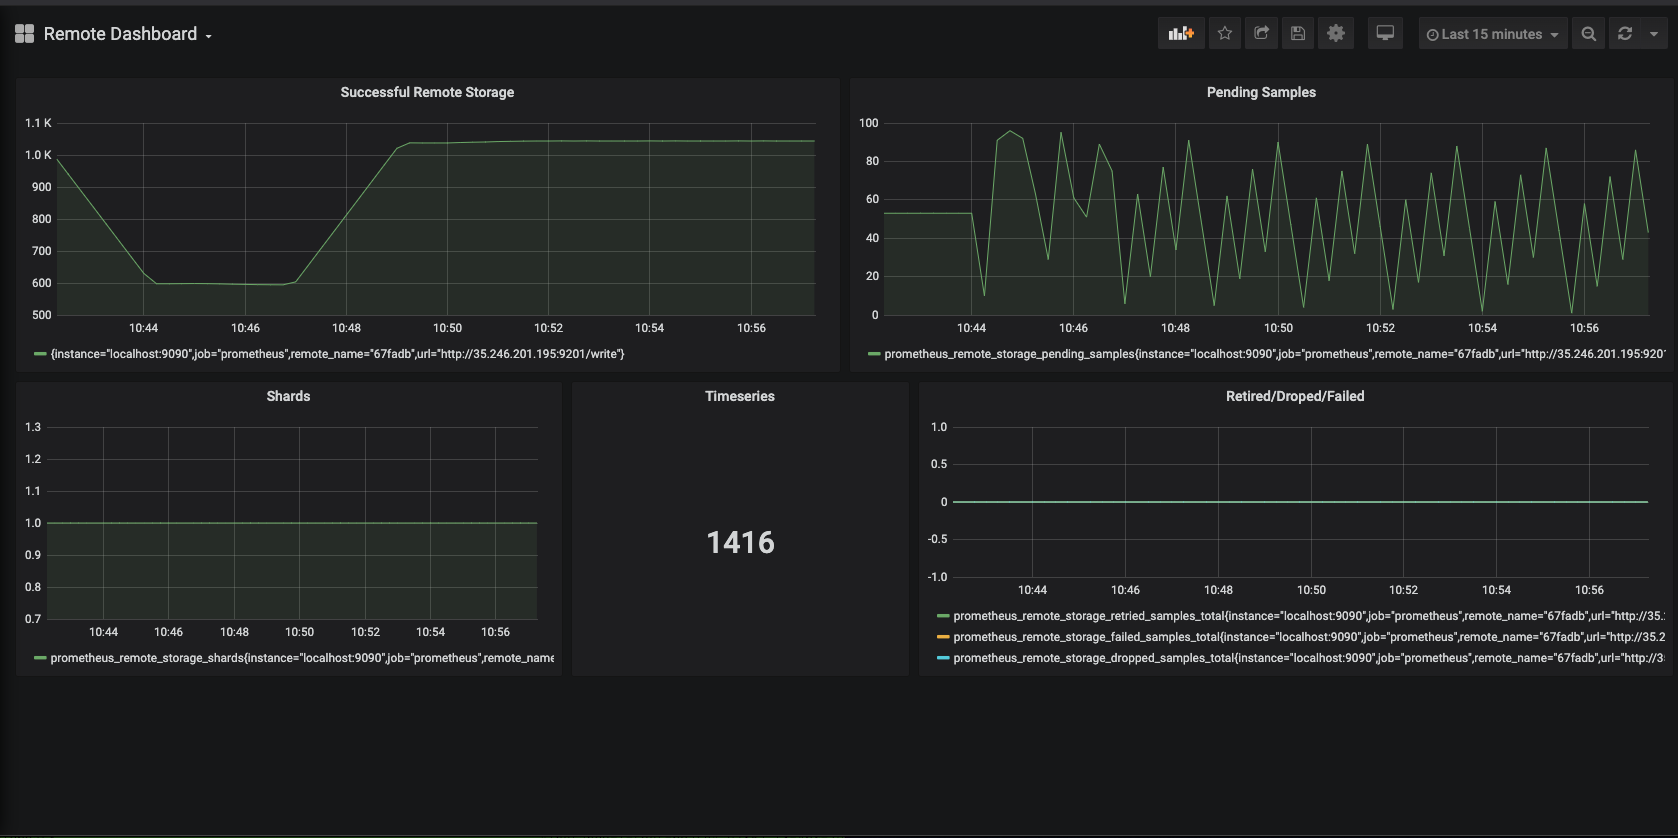
Task: Toggle the failed_samples_total legend series
Action: 1309,637
